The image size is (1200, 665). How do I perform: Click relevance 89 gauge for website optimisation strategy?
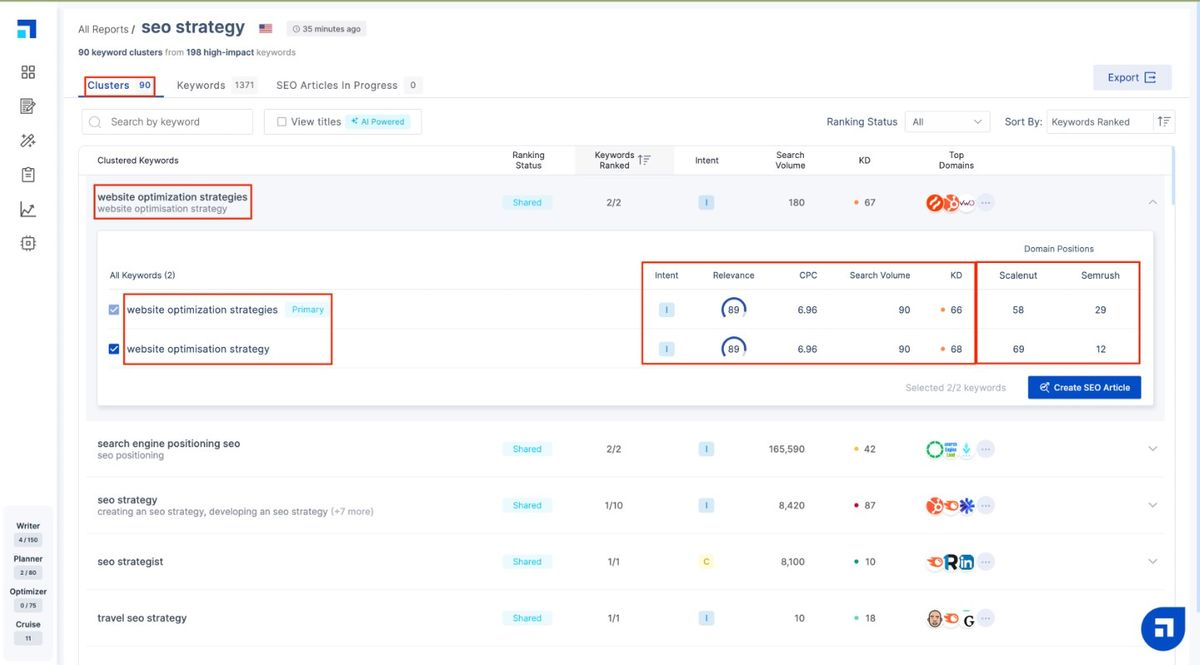pos(734,349)
